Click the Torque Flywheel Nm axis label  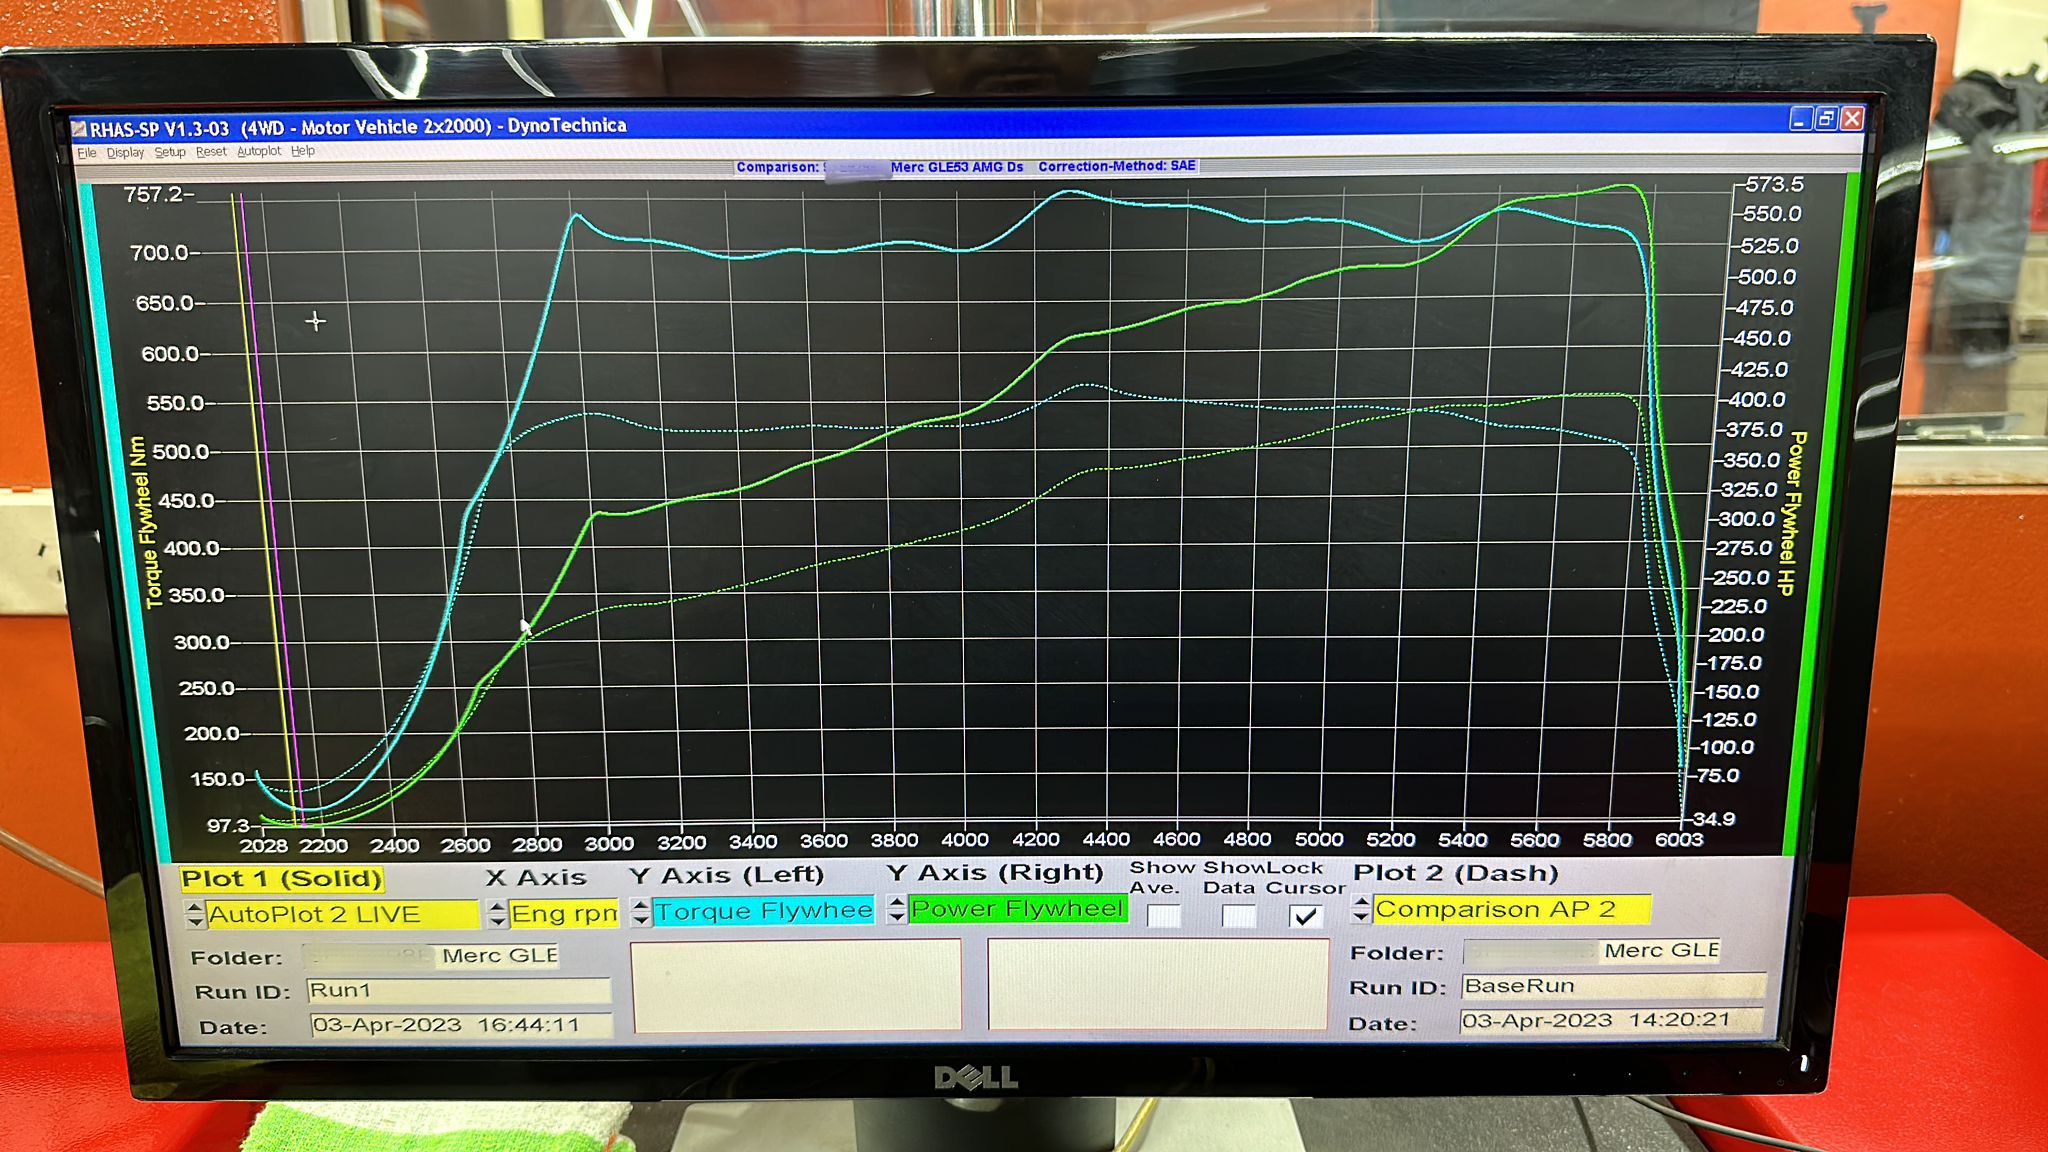click(x=145, y=522)
